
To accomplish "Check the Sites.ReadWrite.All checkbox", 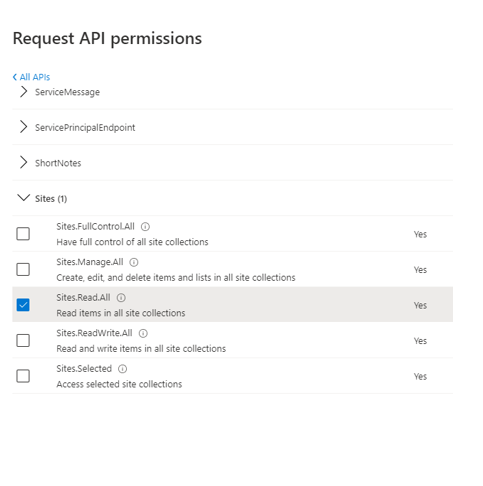I will tap(23, 340).
